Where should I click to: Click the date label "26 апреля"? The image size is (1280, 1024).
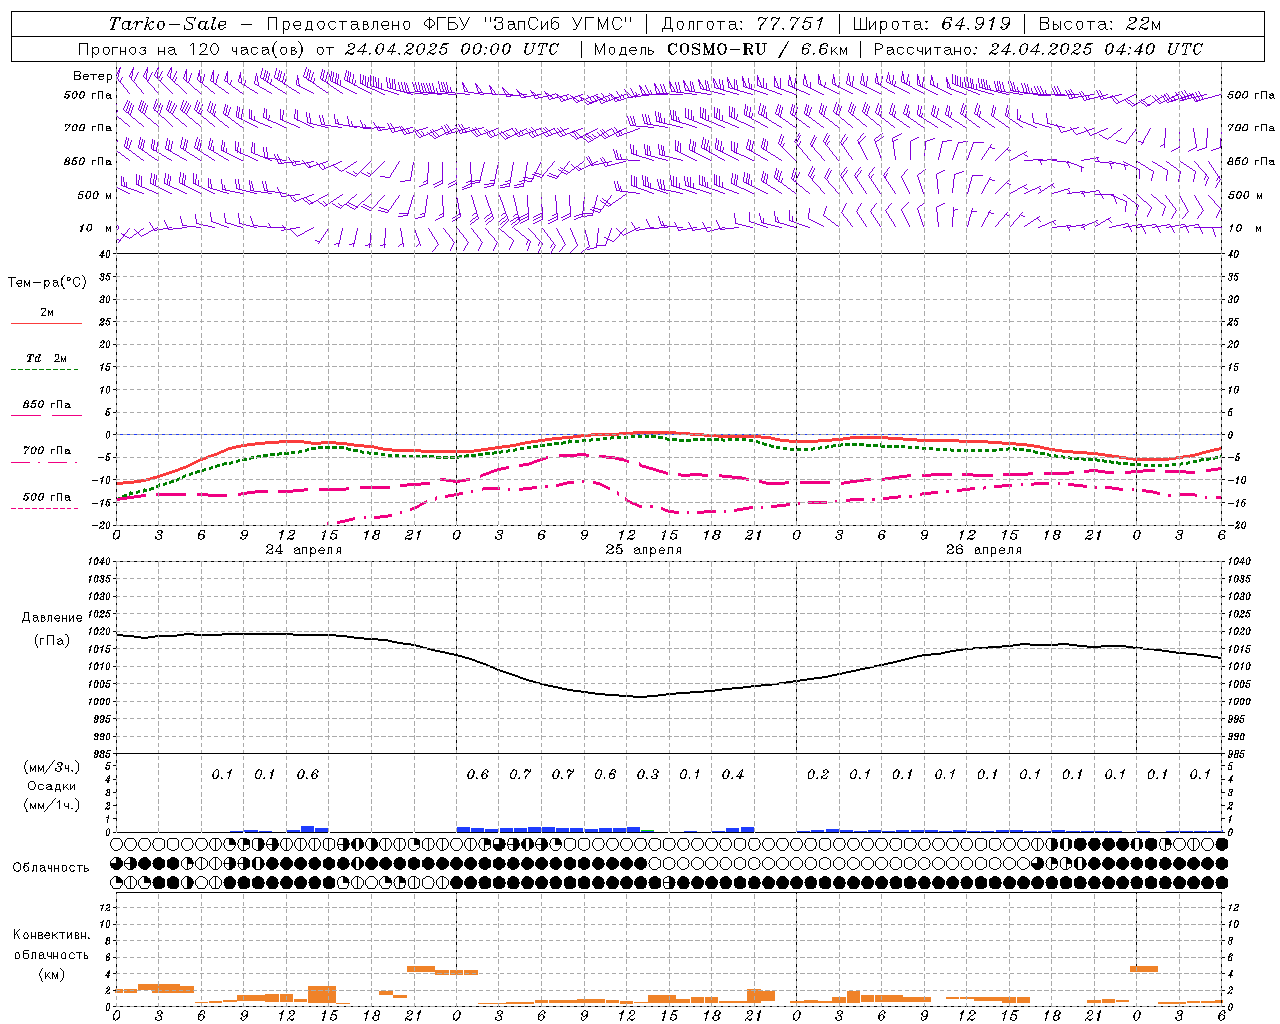pyautogui.click(x=983, y=550)
